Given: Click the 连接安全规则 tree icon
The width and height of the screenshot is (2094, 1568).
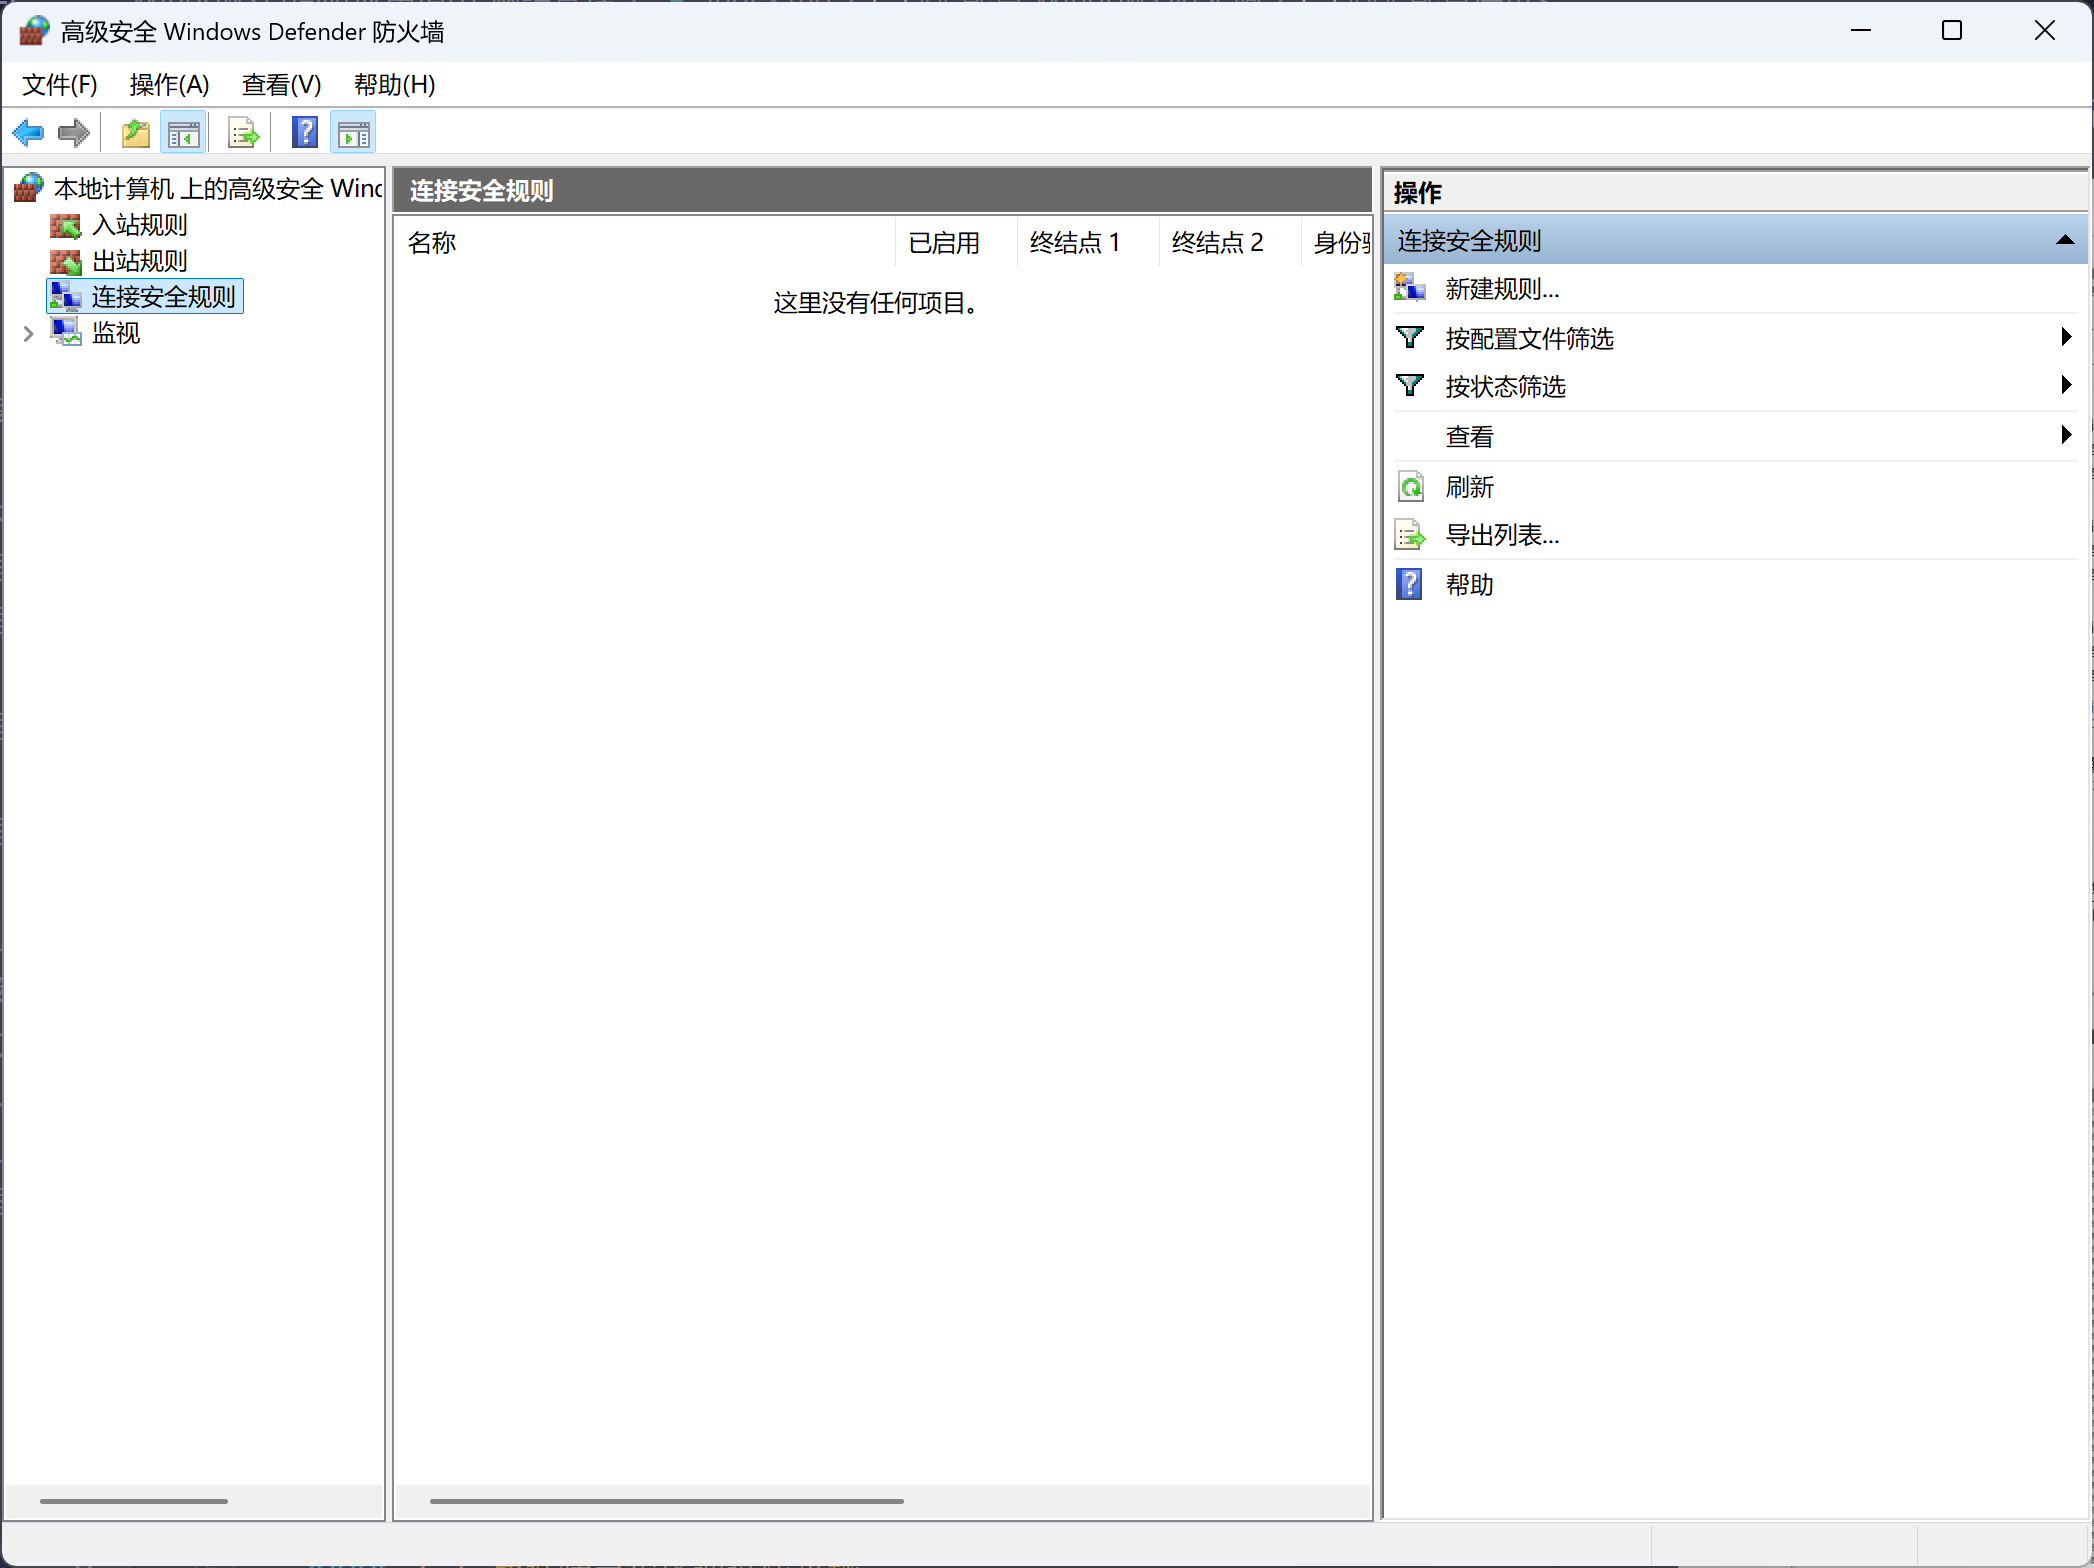Looking at the screenshot, I should [x=66, y=297].
